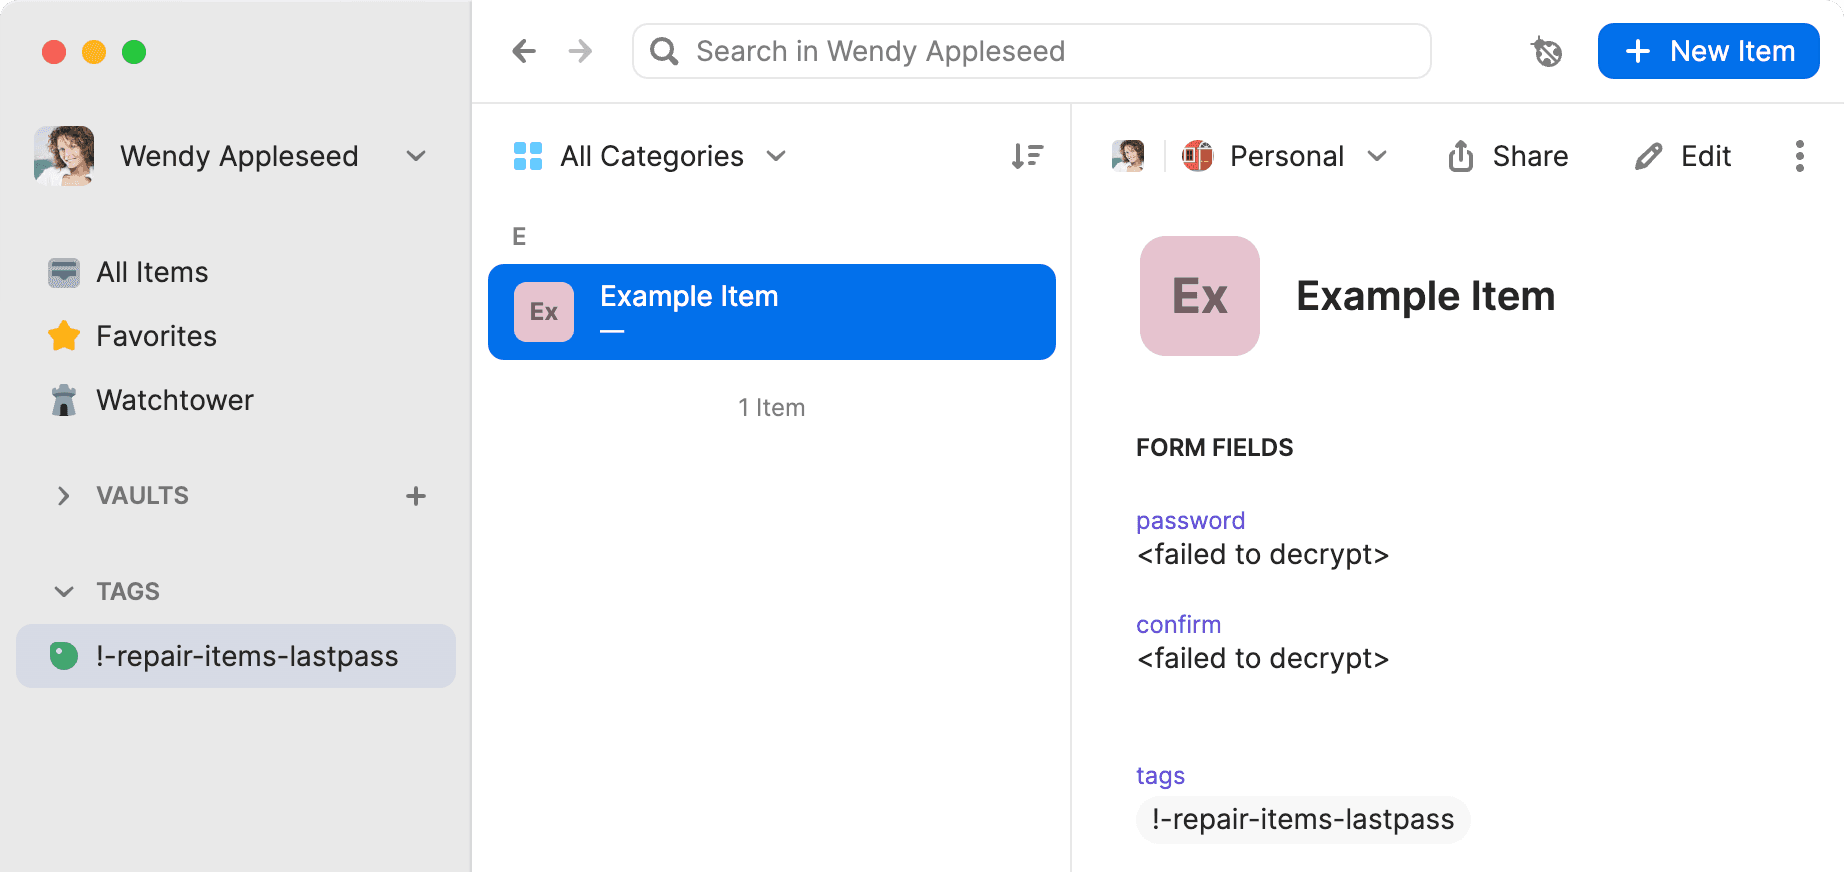Select the !-repair-items-lastpass tag in sidebar
Viewport: 1844px width, 872px height.
(236, 656)
